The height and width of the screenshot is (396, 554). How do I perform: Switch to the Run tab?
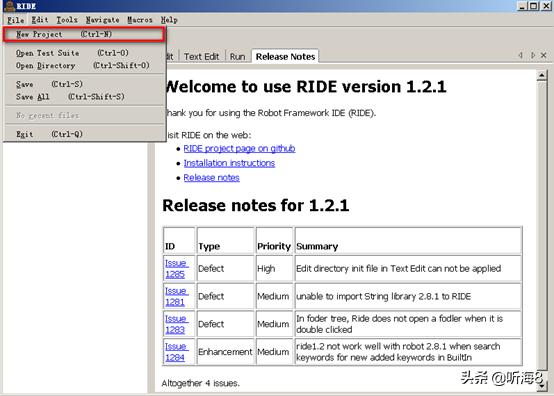pos(237,57)
